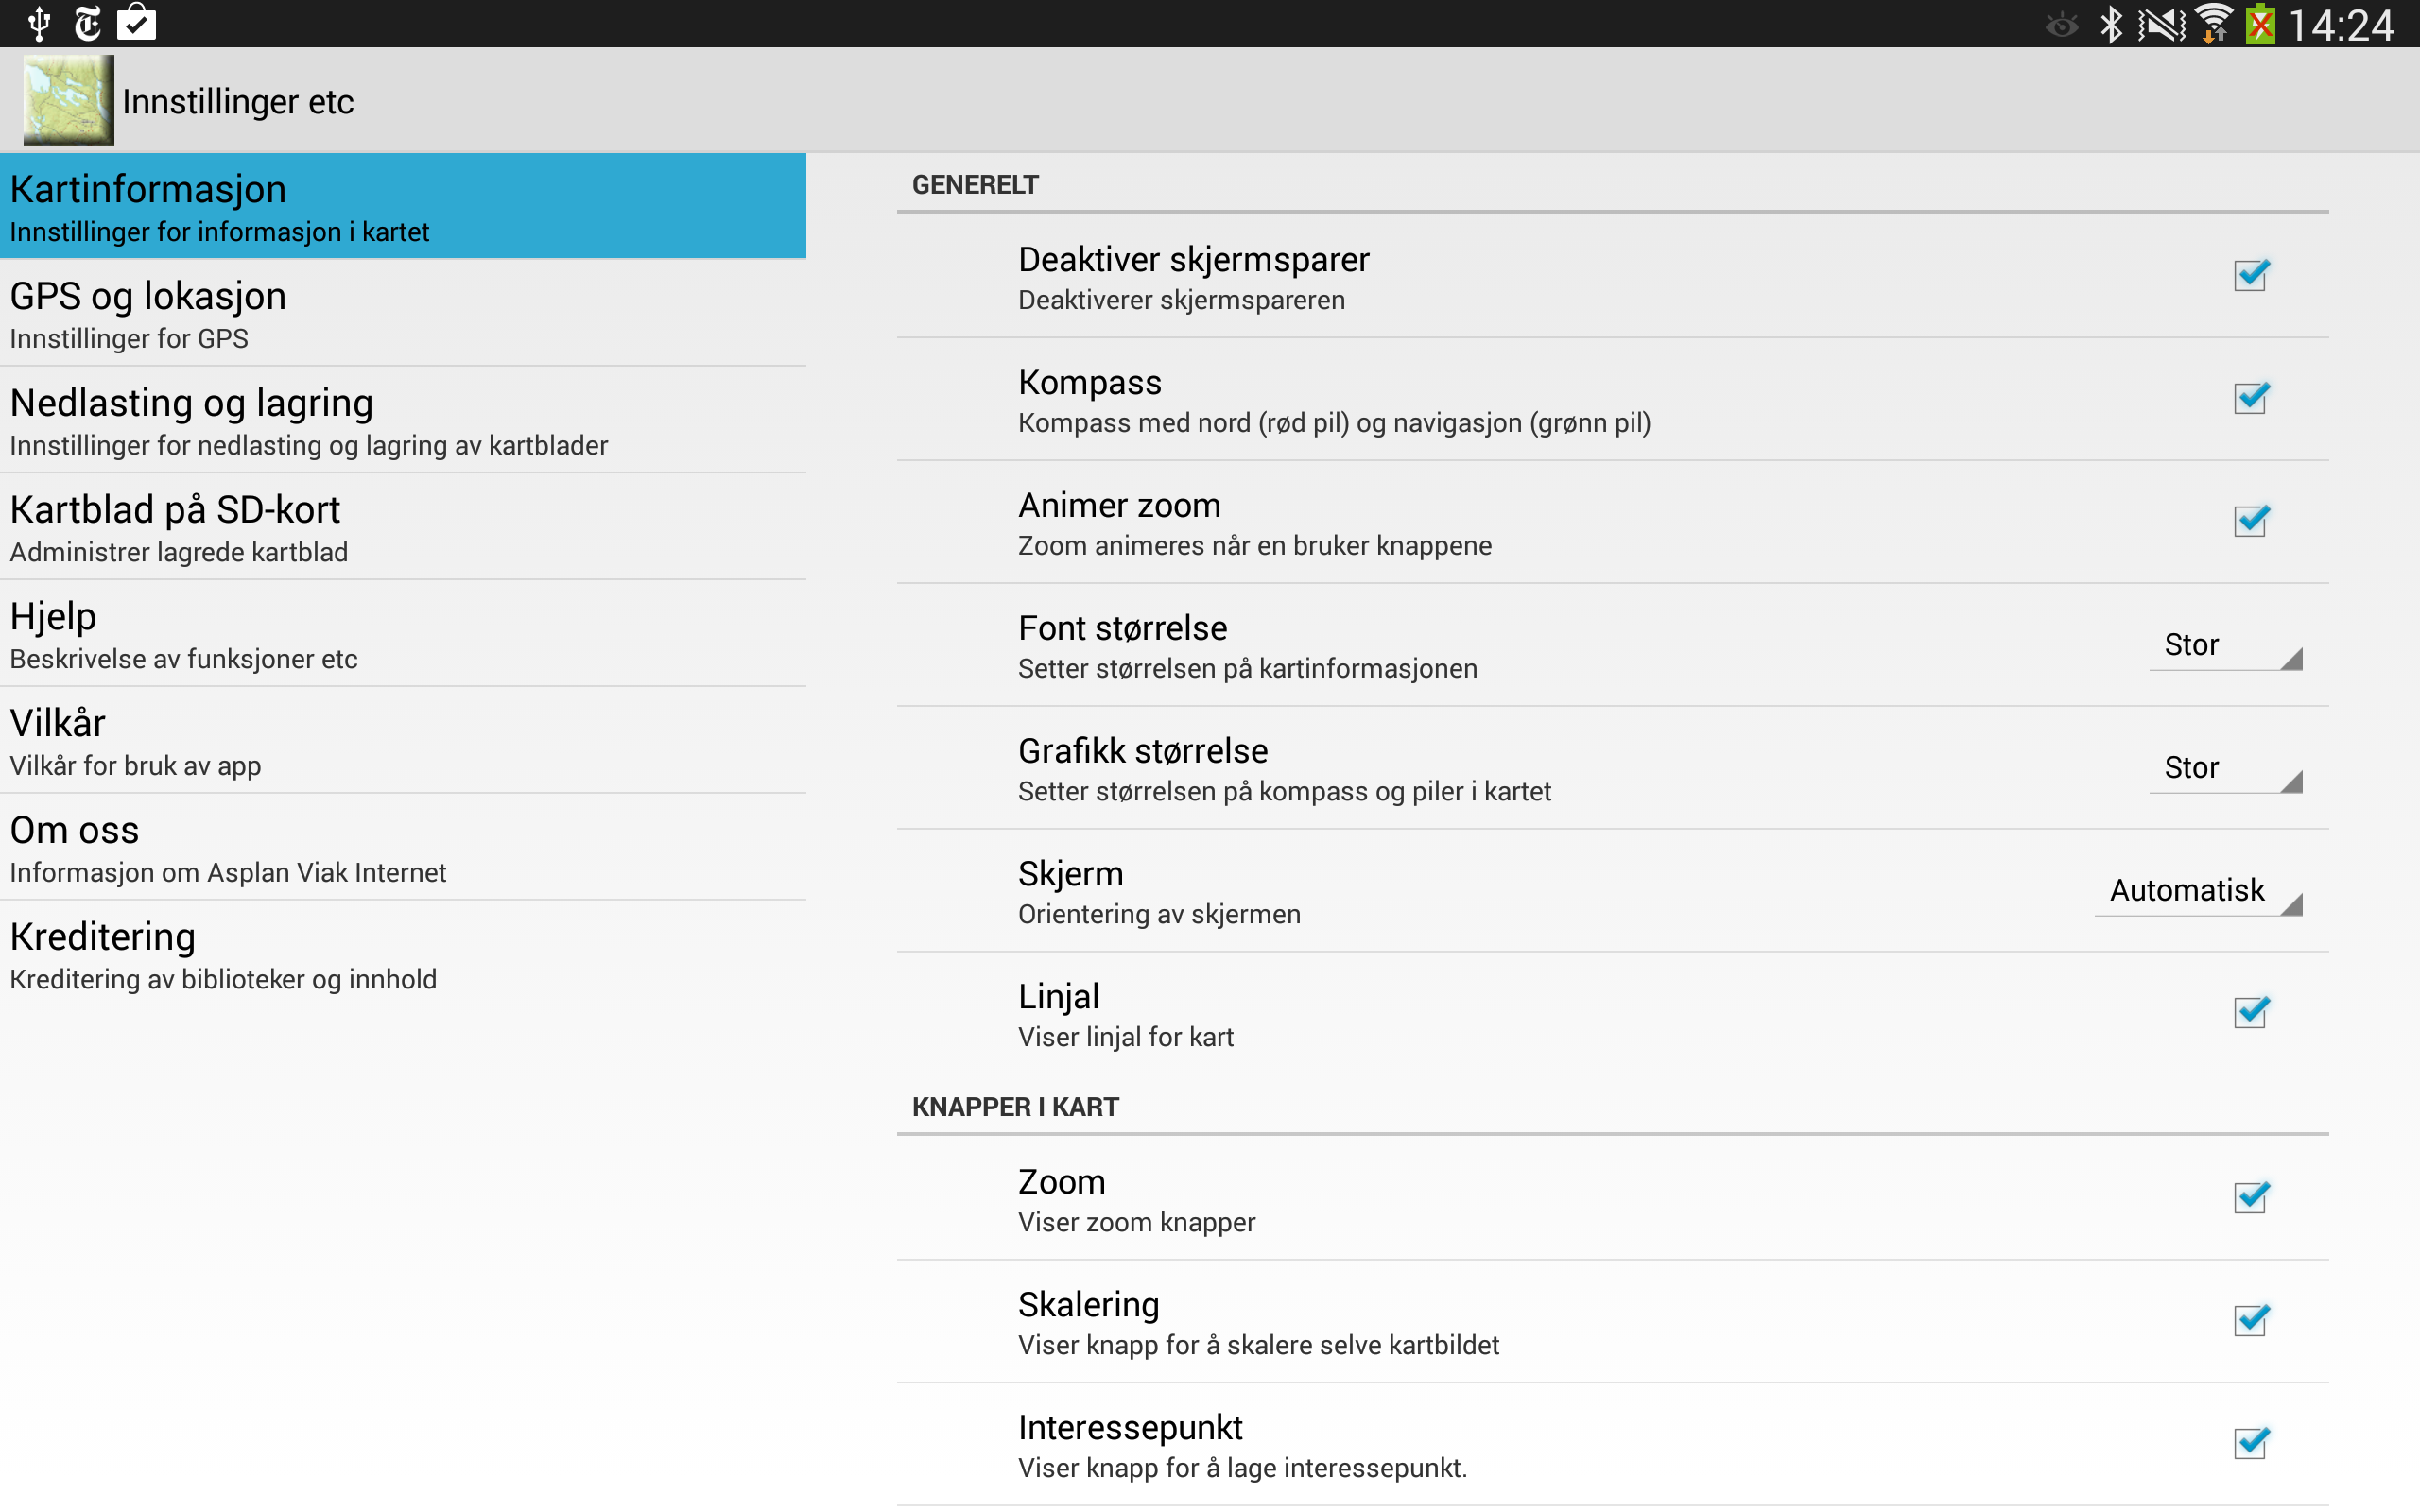Viewport: 2420px width, 1512px height.
Task: Select the Kartinformasjon settings section
Action: click(x=403, y=206)
